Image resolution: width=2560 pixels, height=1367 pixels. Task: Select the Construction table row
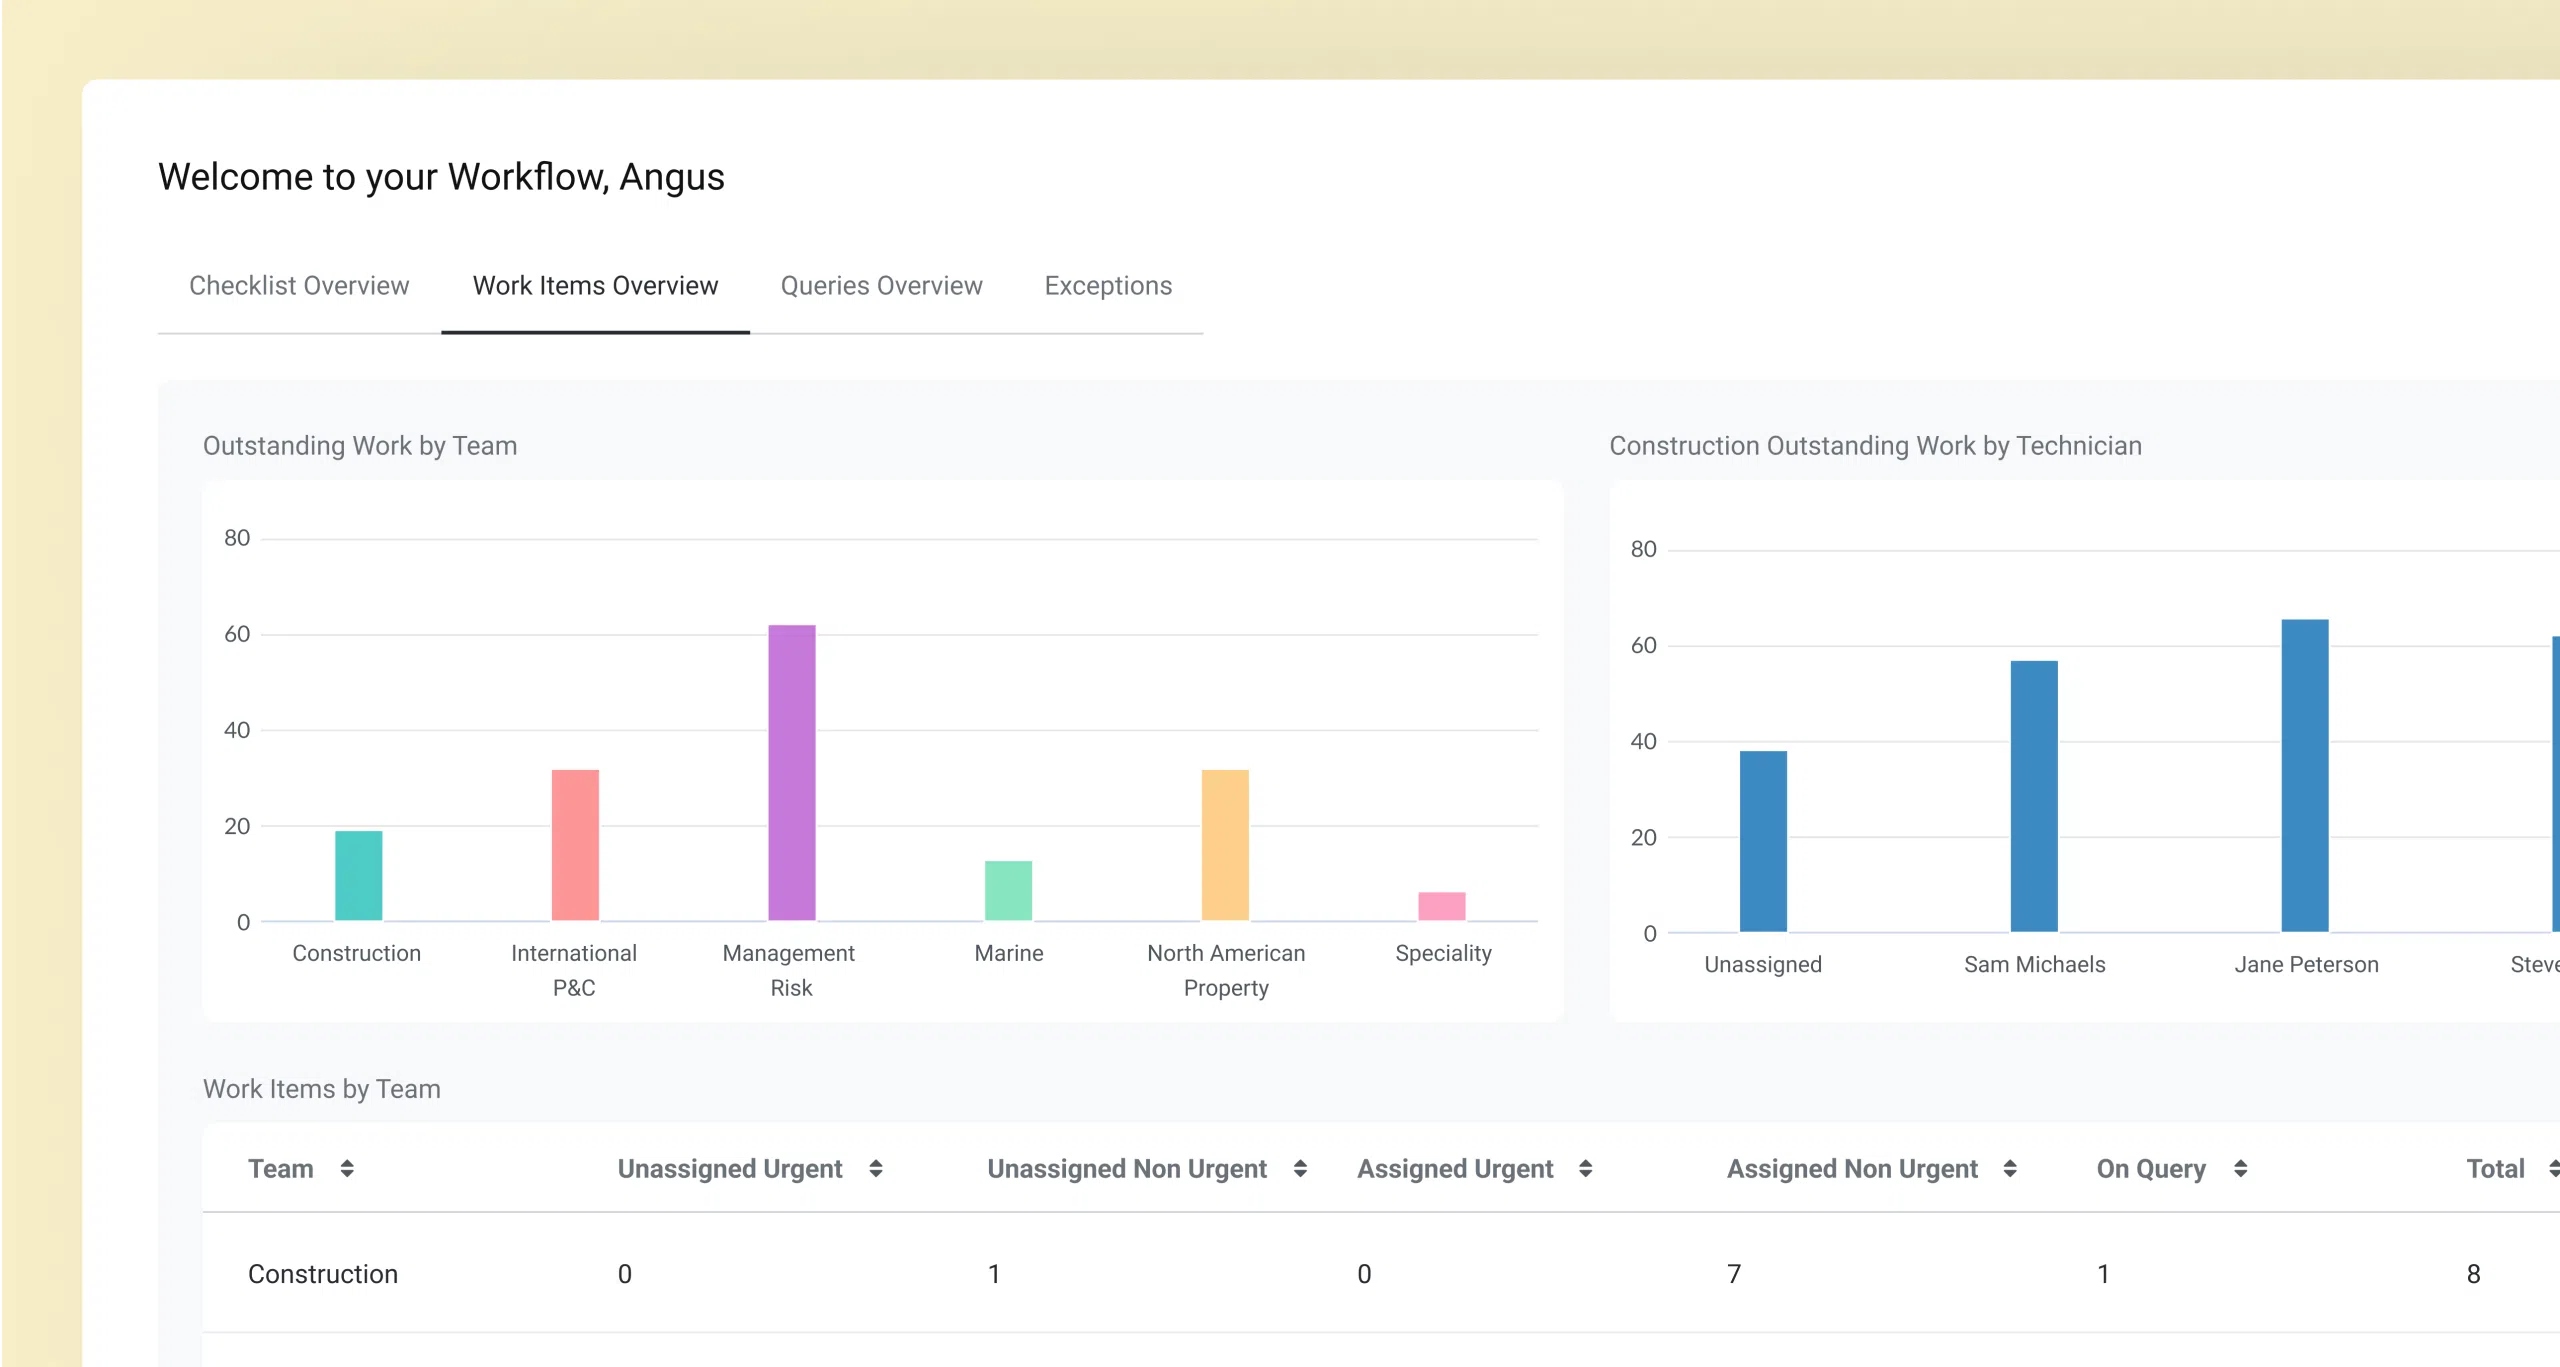323,1273
